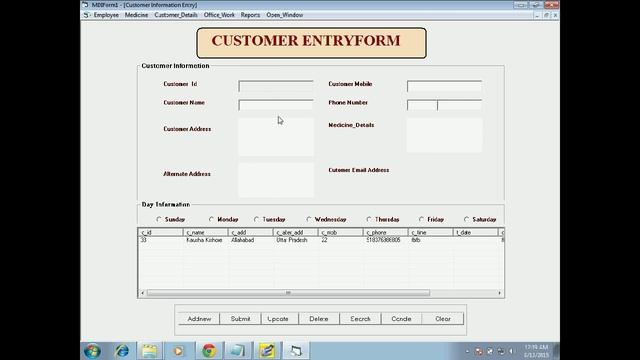Click the c_mob cell showing 22
640x360 pixels.
tap(340, 240)
